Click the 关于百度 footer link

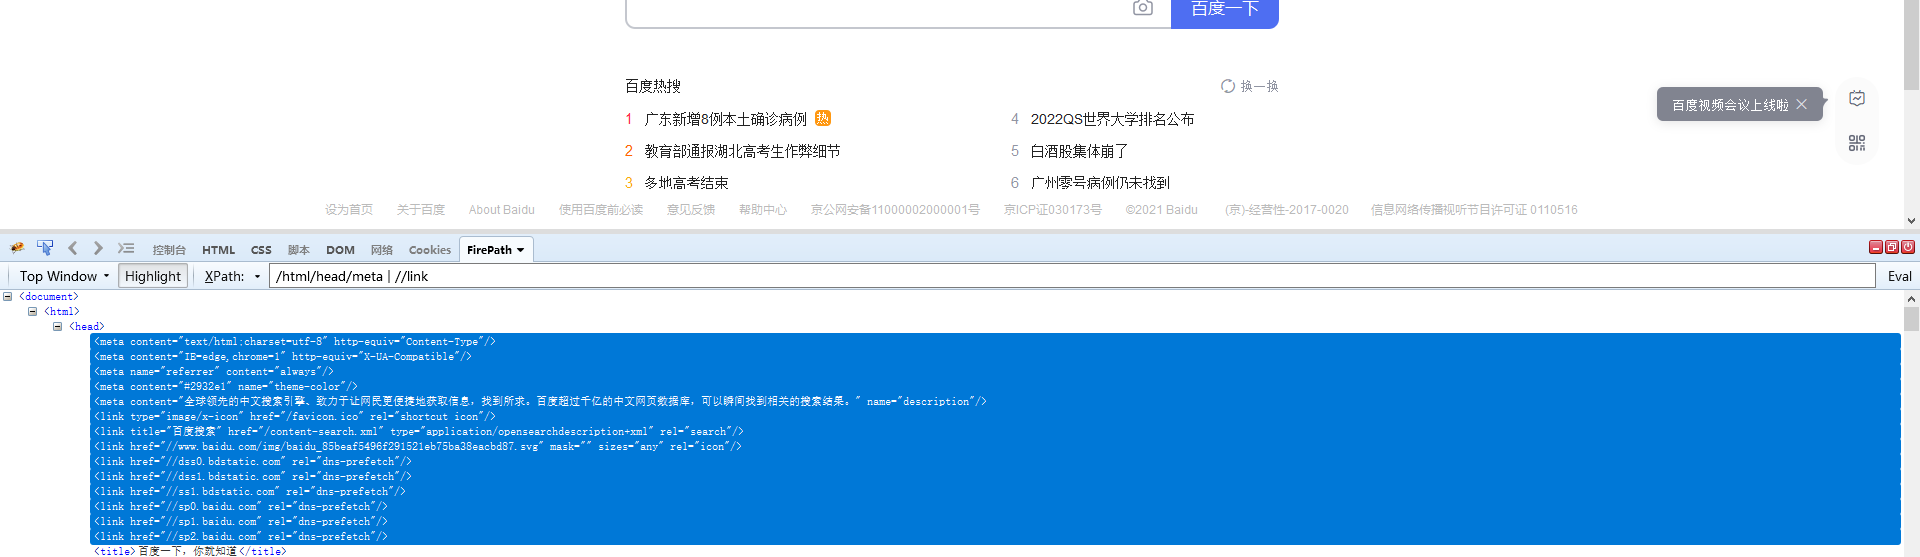(421, 210)
